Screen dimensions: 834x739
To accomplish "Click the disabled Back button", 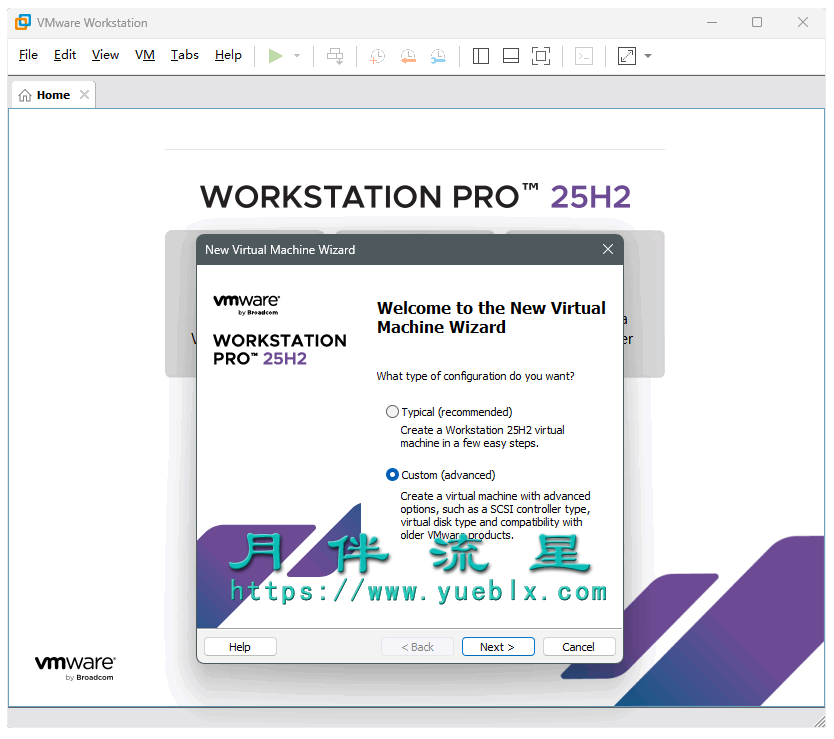I will (418, 647).
